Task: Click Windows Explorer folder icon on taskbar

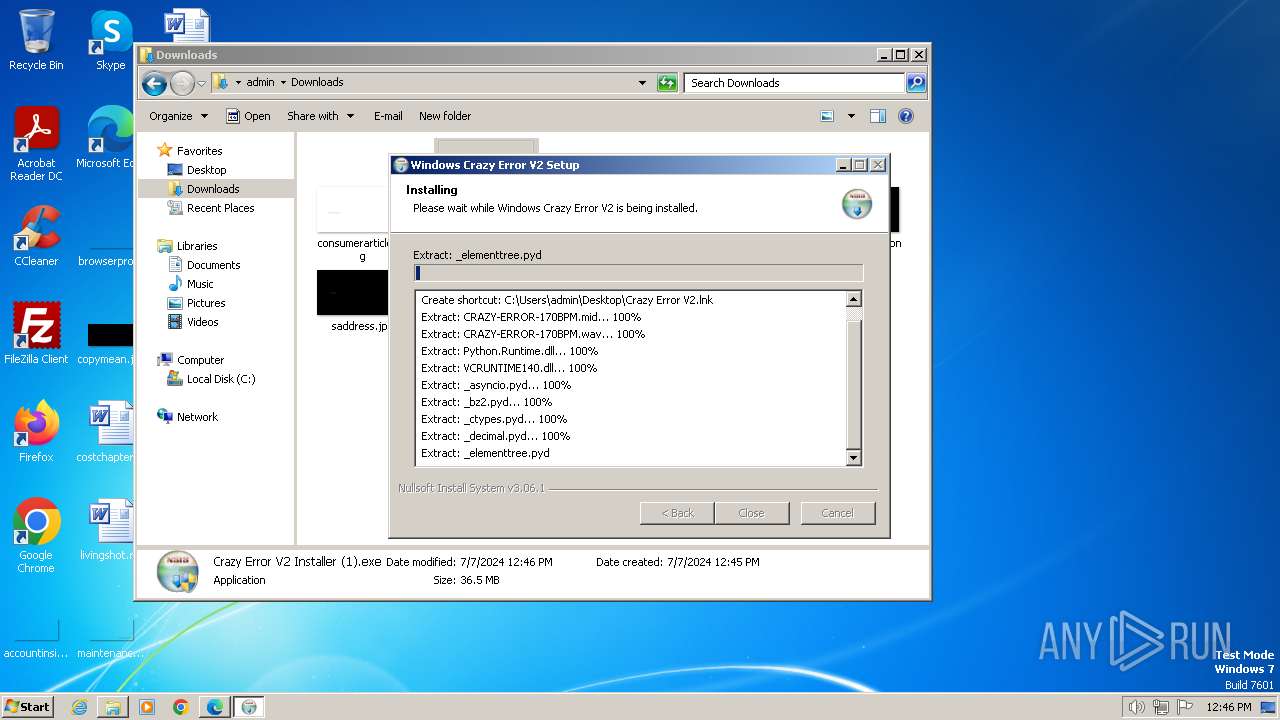Action: pos(113,707)
